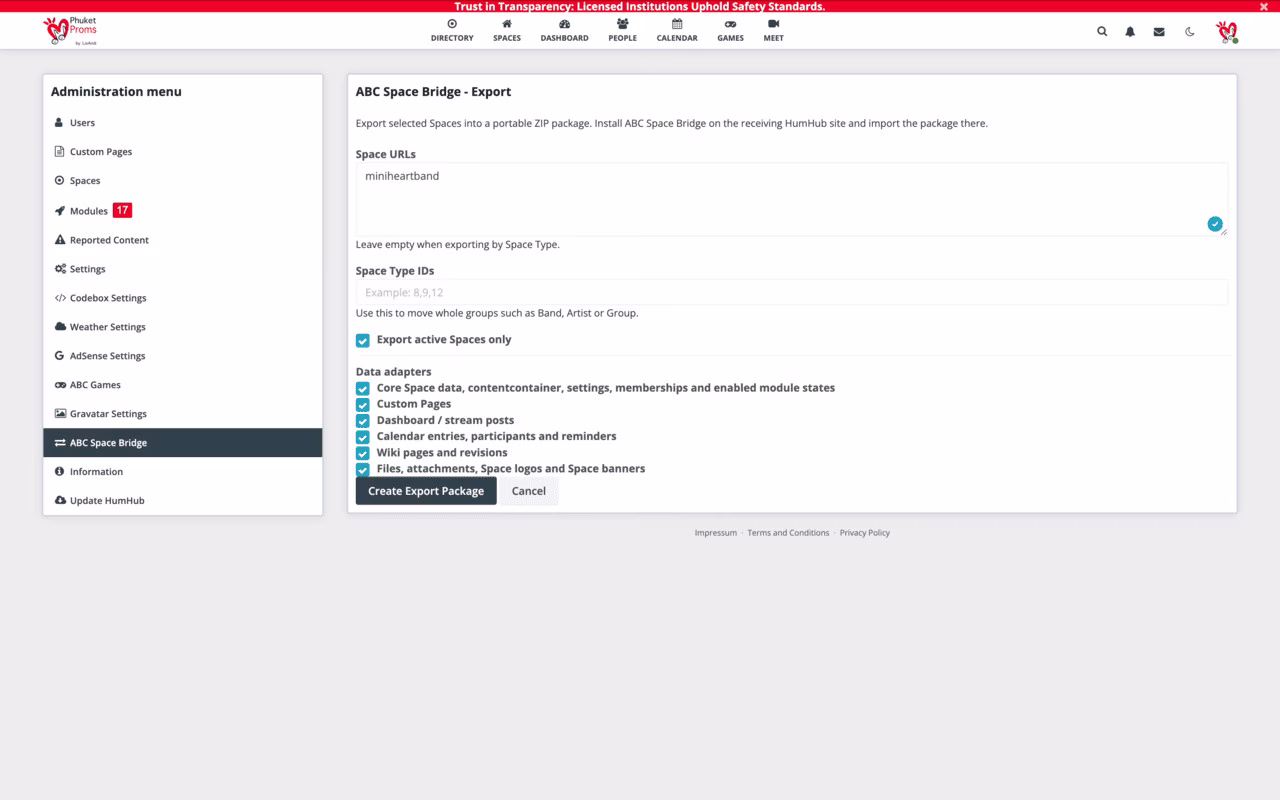Open Weather Settings admin entry
Viewport: 1280px width, 800px height.
tap(183, 327)
